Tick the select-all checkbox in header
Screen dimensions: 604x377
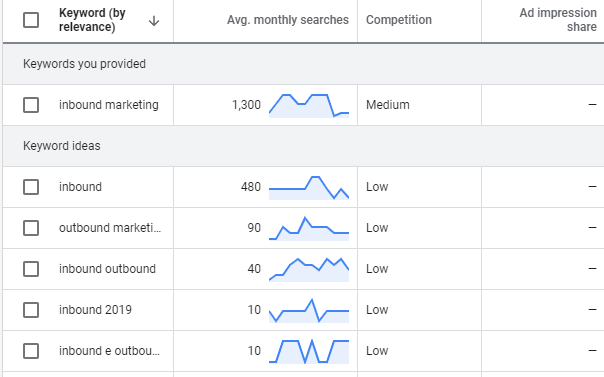pos(31,20)
